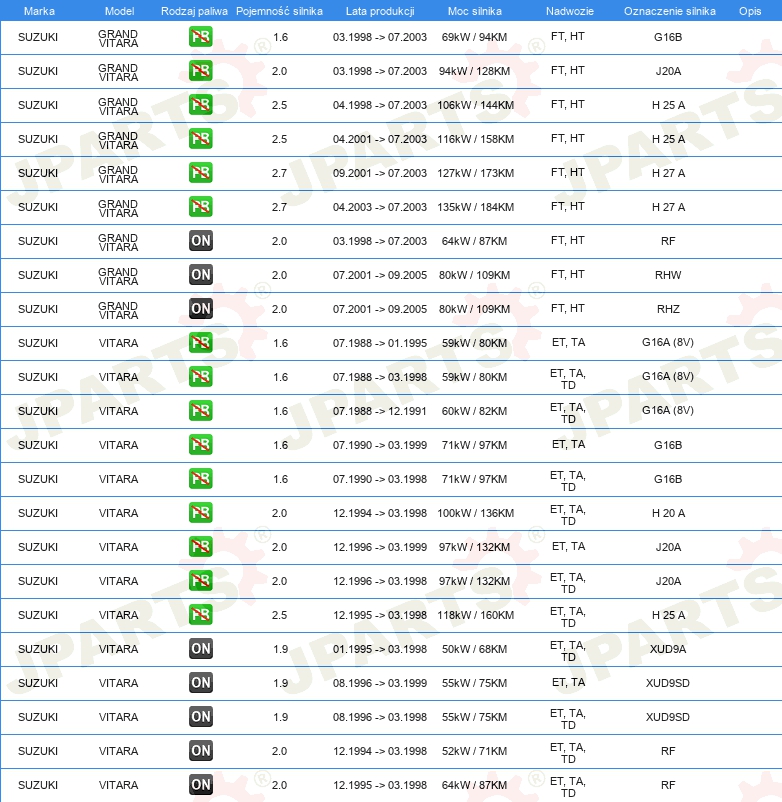This screenshot has width=782, height=802.
Task: Click the 60kW / 82KM power cell
Action: tap(475, 411)
